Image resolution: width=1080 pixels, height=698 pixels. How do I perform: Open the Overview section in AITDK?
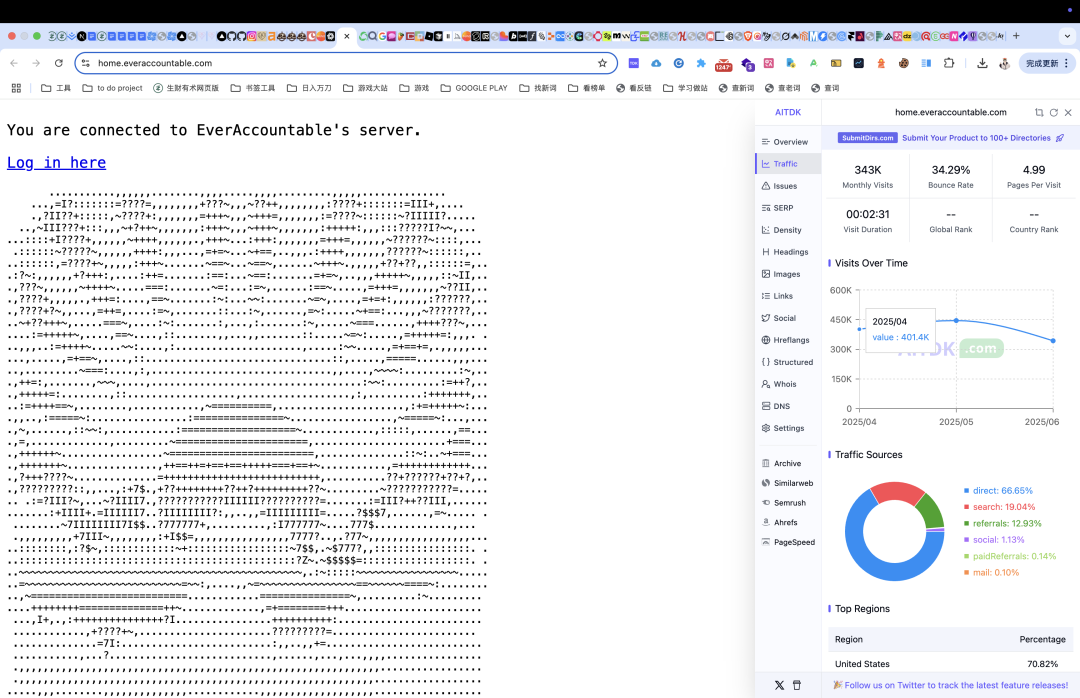(788, 142)
